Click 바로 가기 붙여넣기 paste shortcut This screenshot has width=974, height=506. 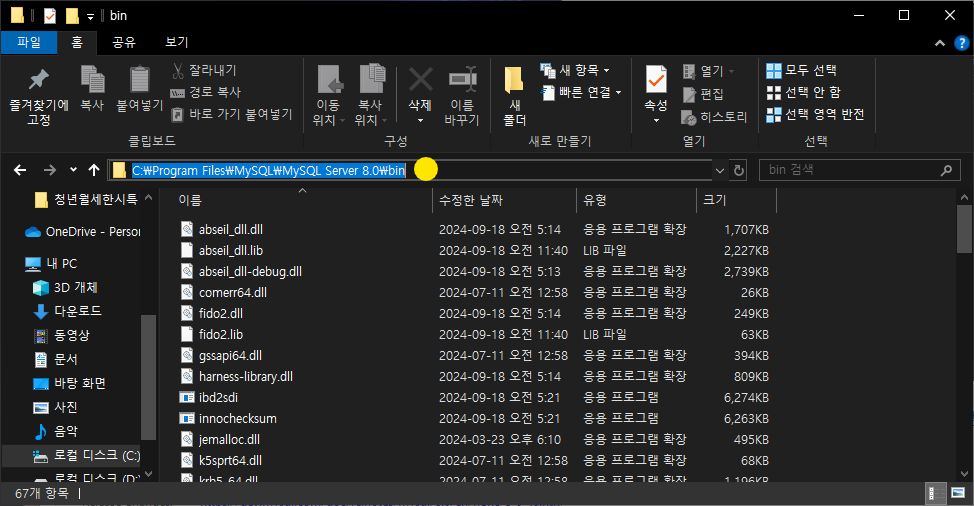(232, 114)
